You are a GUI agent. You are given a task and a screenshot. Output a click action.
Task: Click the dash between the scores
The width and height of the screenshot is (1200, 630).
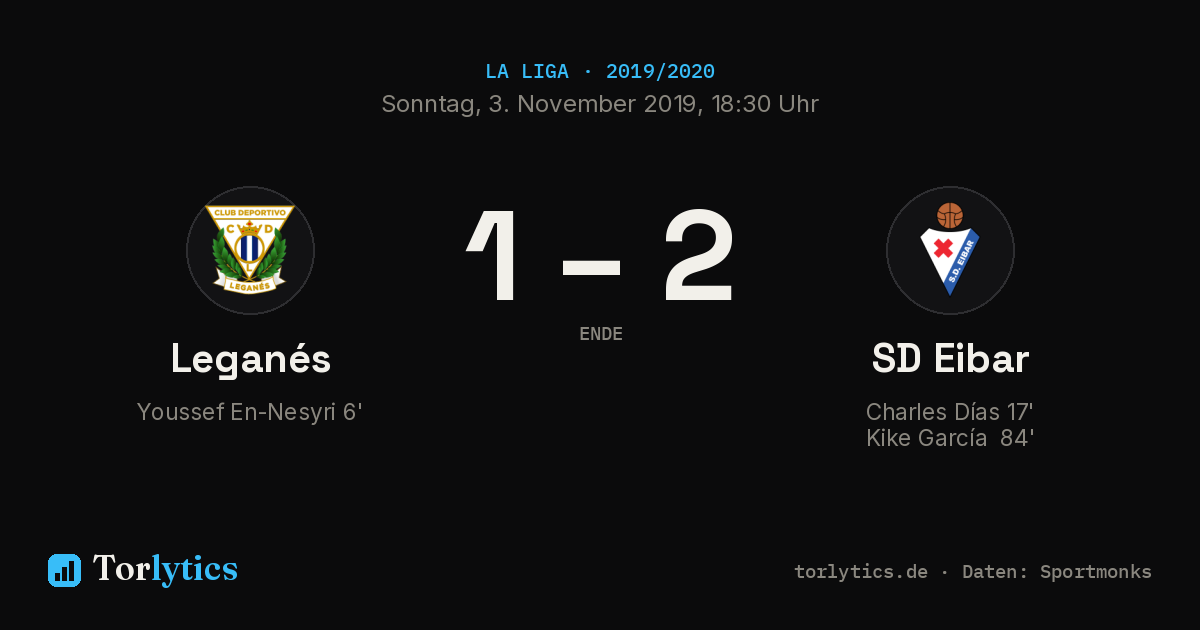click(x=592, y=268)
